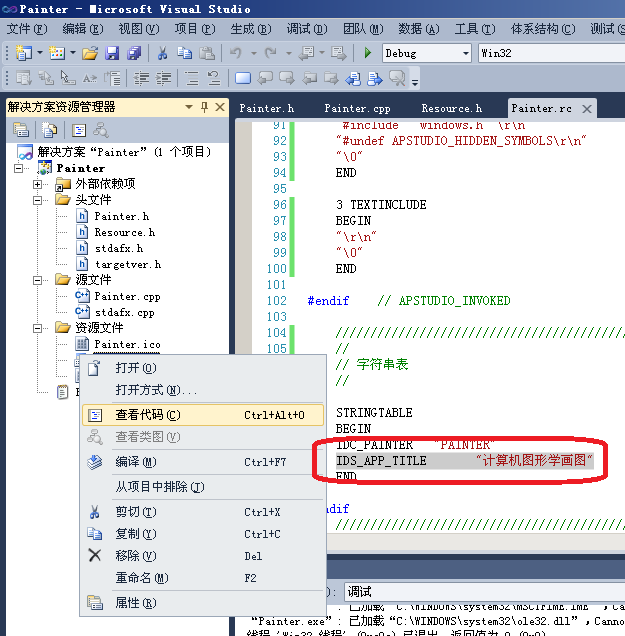Open the Win32 platform dropdown
The image size is (625, 636).
tap(552, 53)
